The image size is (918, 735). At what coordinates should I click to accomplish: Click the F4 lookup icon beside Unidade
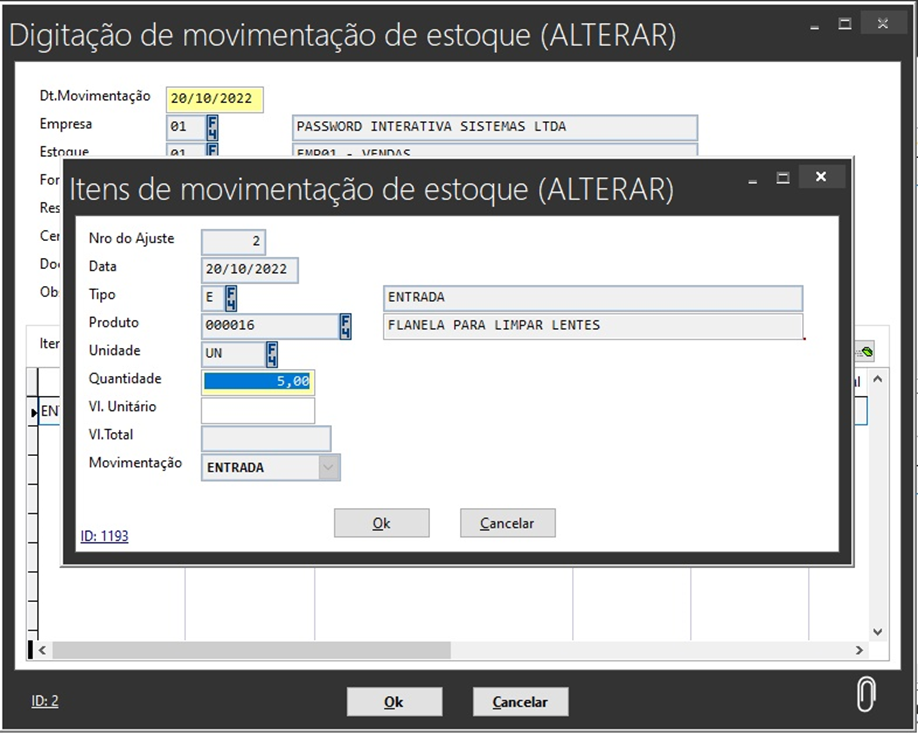point(271,354)
